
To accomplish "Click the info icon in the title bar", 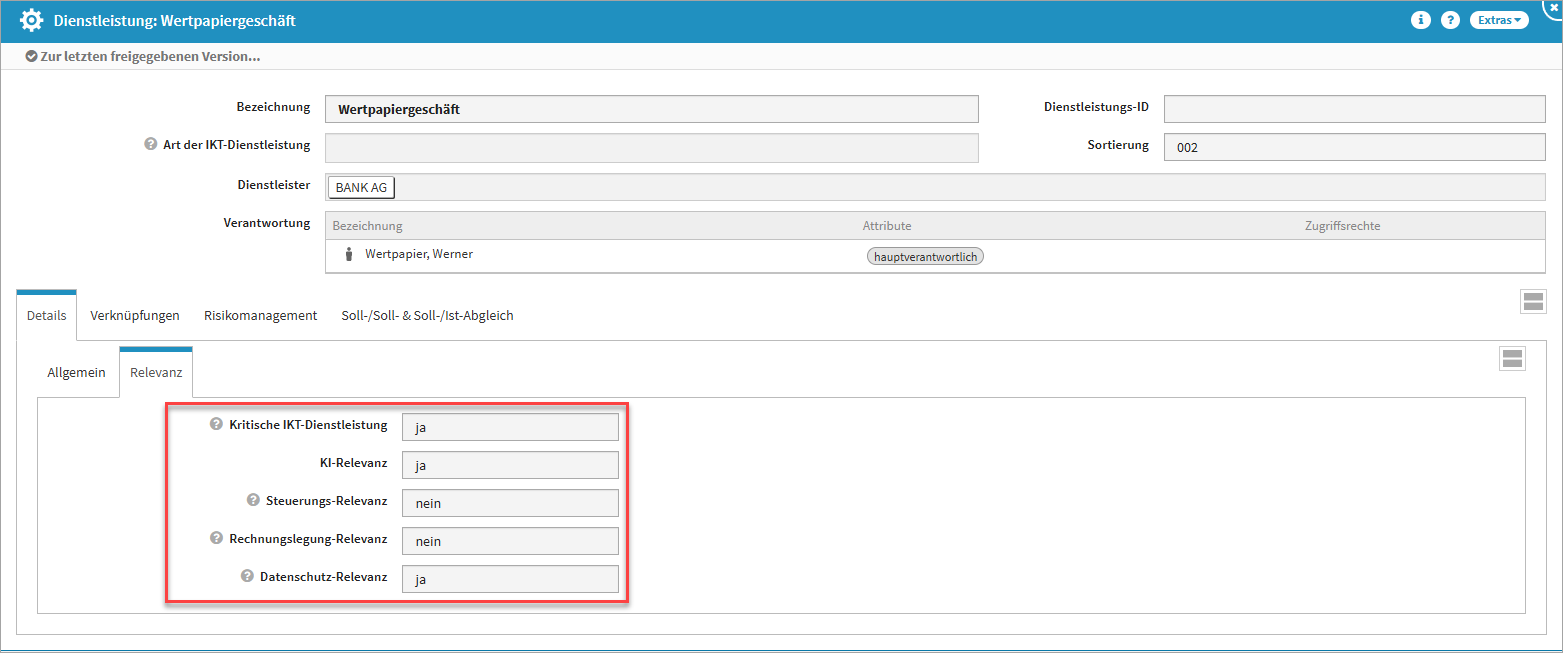I will click(x=1420, y=20).
